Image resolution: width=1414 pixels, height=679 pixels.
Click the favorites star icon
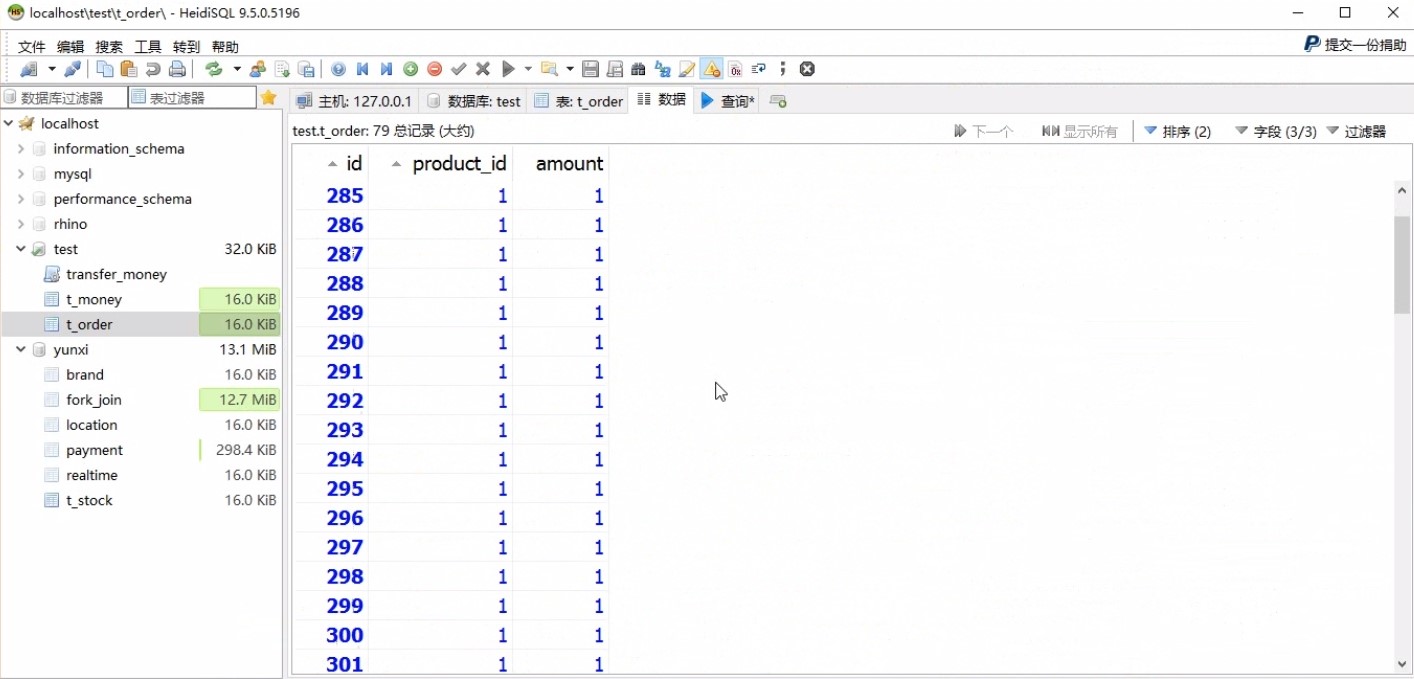(x=268, y=97)
